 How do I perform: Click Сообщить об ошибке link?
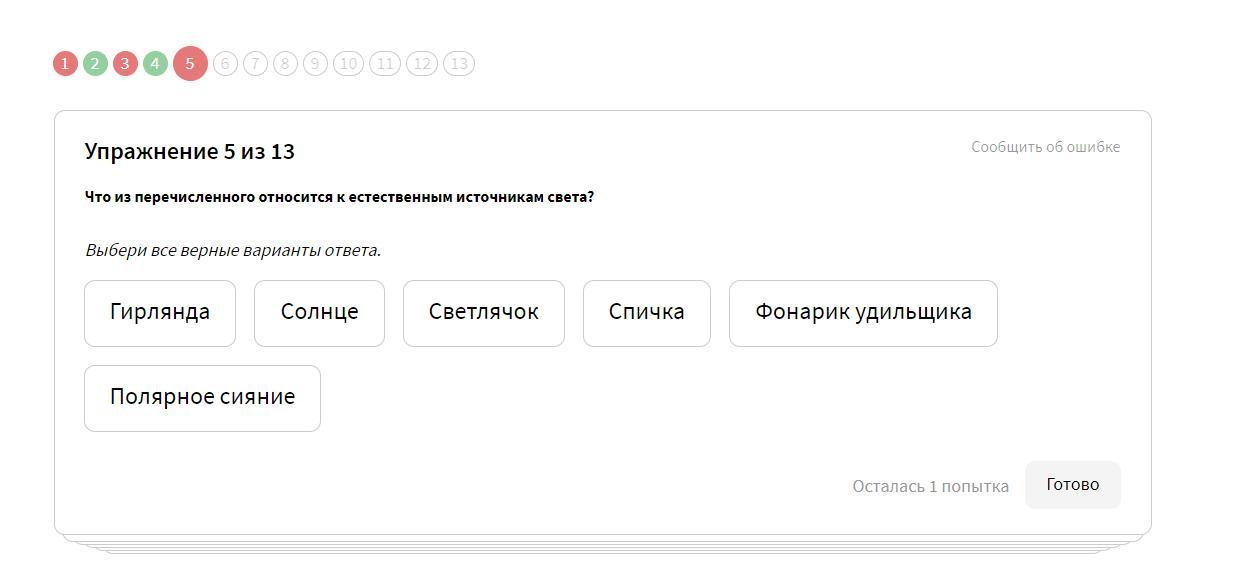(1045, 147)
